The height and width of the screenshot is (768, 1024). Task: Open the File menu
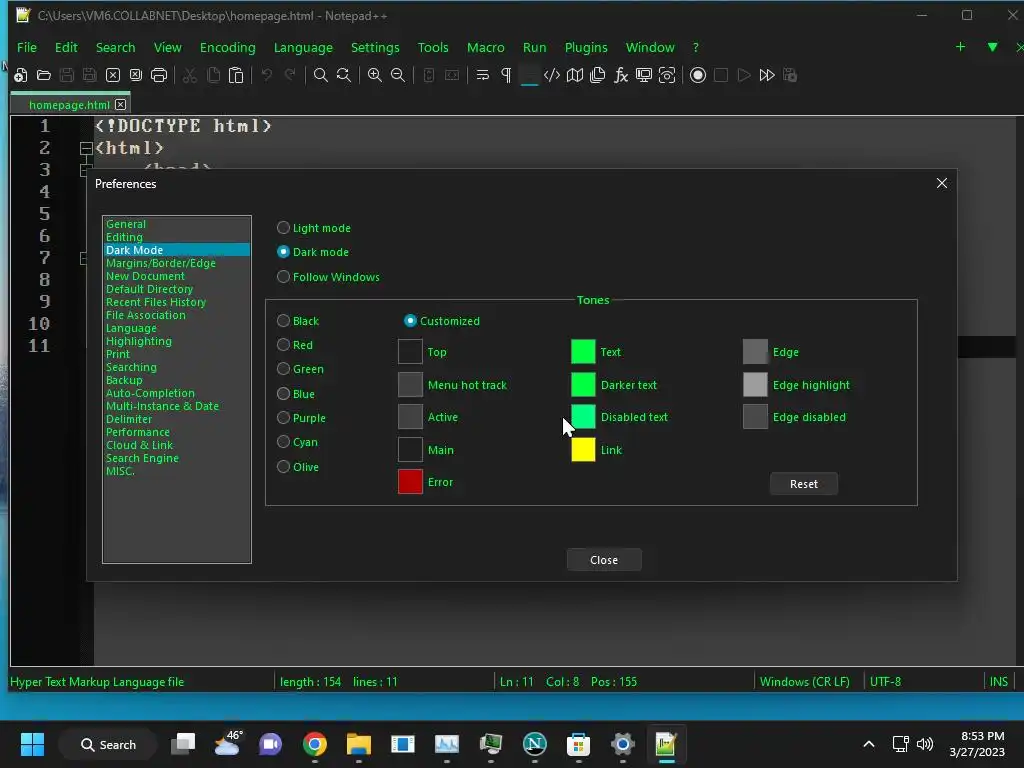tap(27, 47)
